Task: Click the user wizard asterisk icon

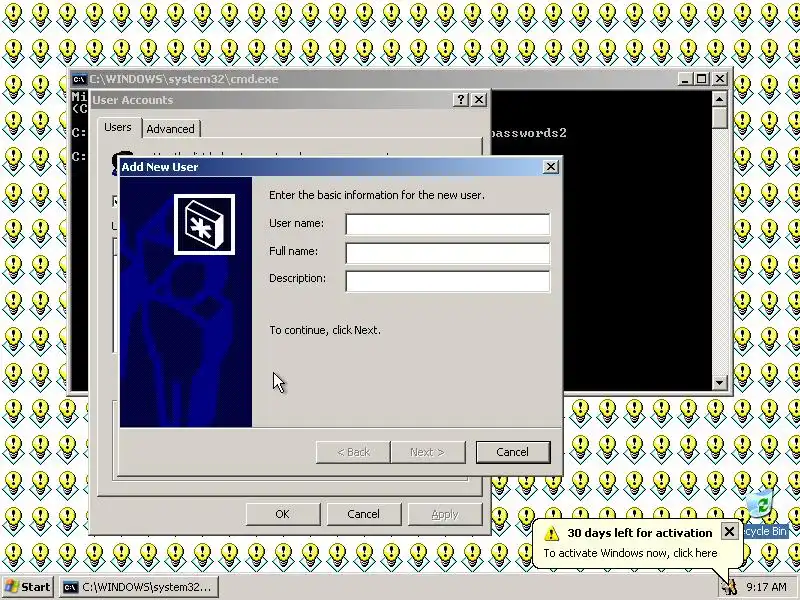Action: (204, 224)
